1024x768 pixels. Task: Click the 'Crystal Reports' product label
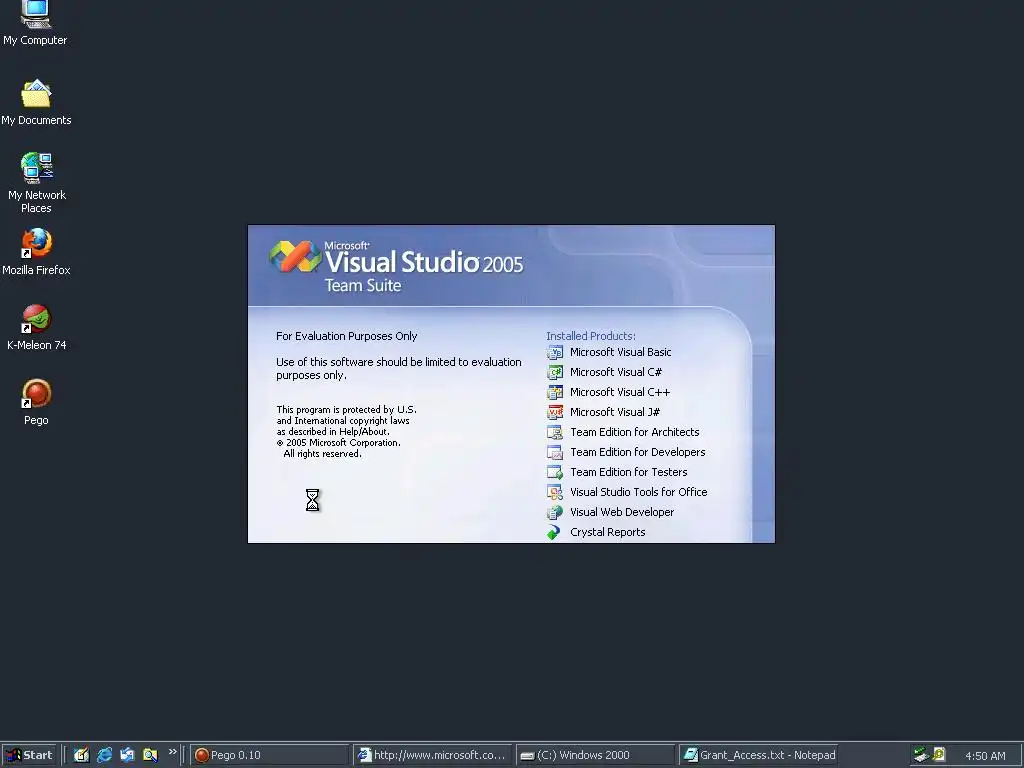coord(607,532)
